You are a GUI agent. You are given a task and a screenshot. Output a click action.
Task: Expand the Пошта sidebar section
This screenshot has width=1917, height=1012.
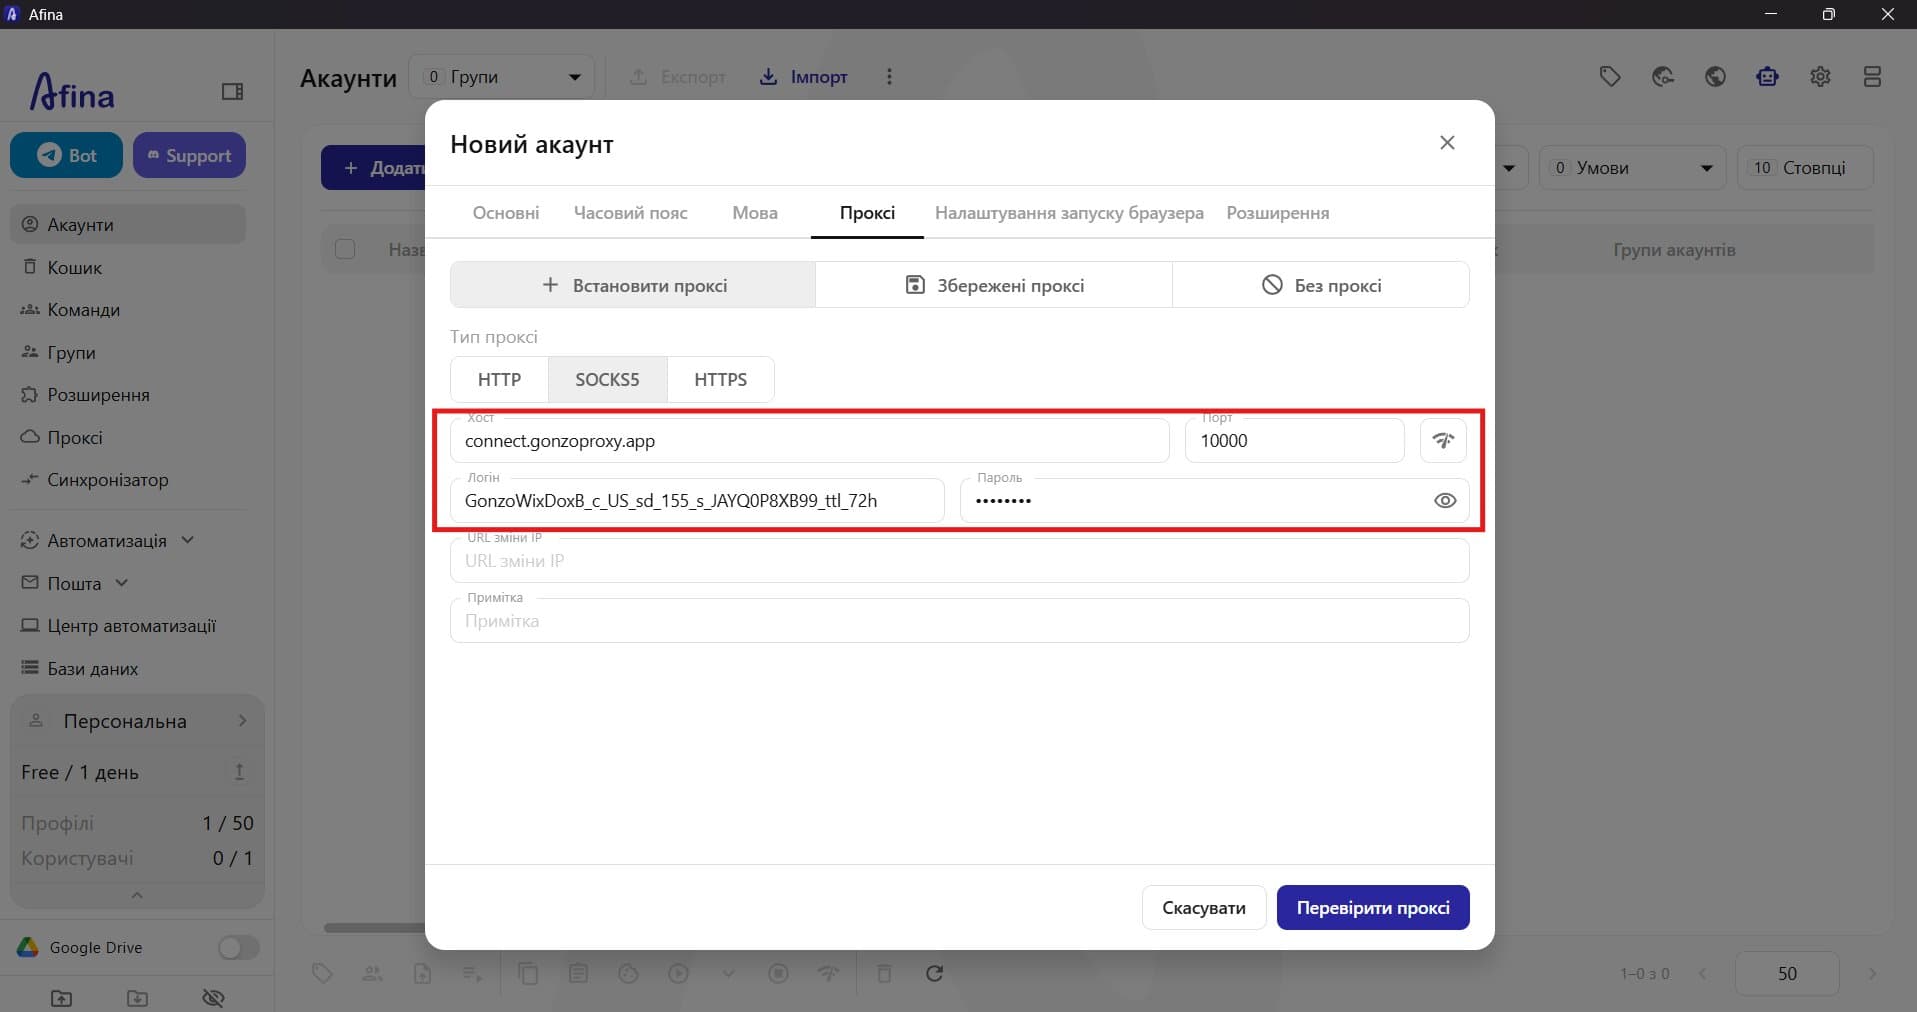[75, 583]
